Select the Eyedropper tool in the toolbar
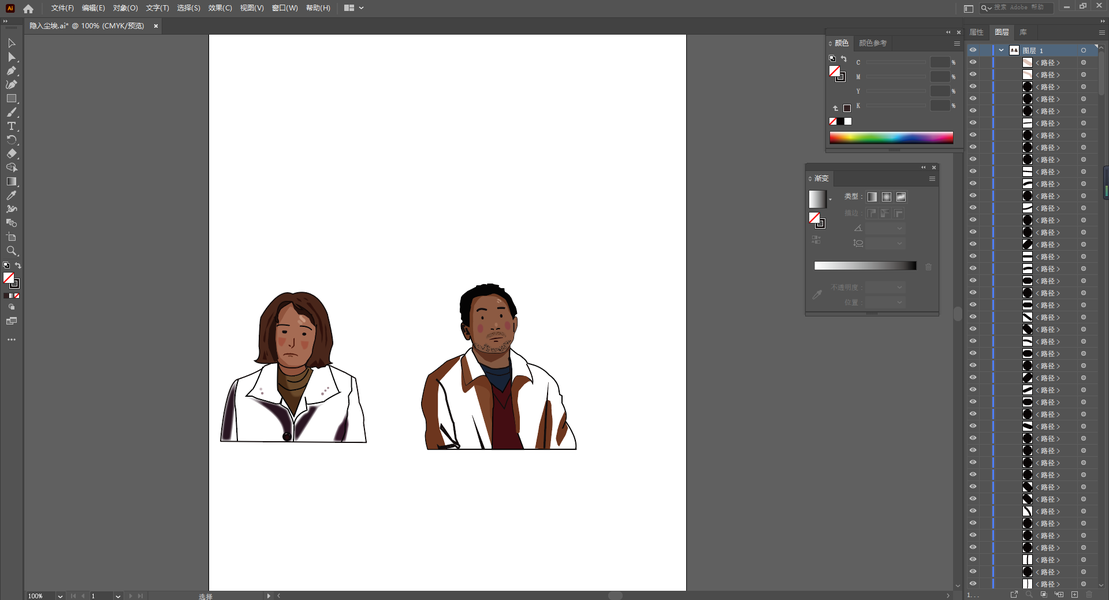Image resolution: width=1109 pixels, height=600 pixels. pos(11,195)
